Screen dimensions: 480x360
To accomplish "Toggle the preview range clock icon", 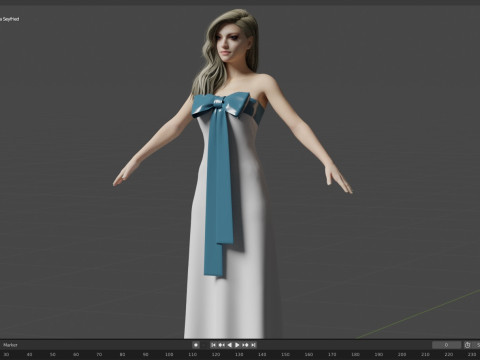I will (x=468, y=345).
